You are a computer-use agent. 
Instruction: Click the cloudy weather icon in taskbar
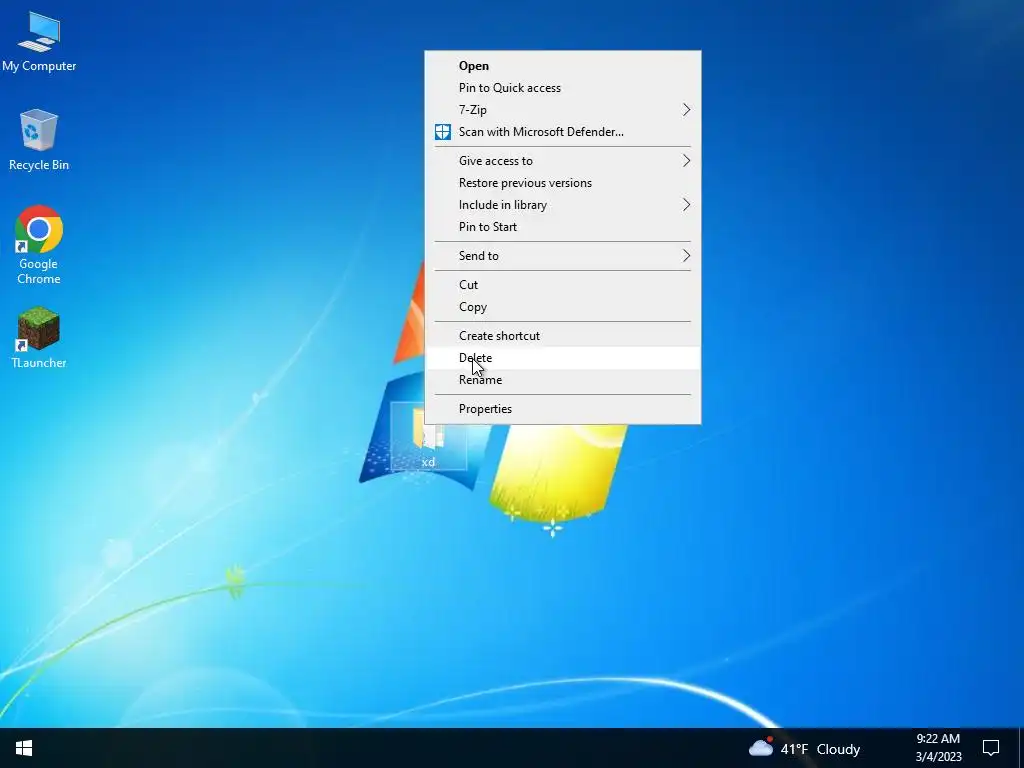[x=761, y=747]
